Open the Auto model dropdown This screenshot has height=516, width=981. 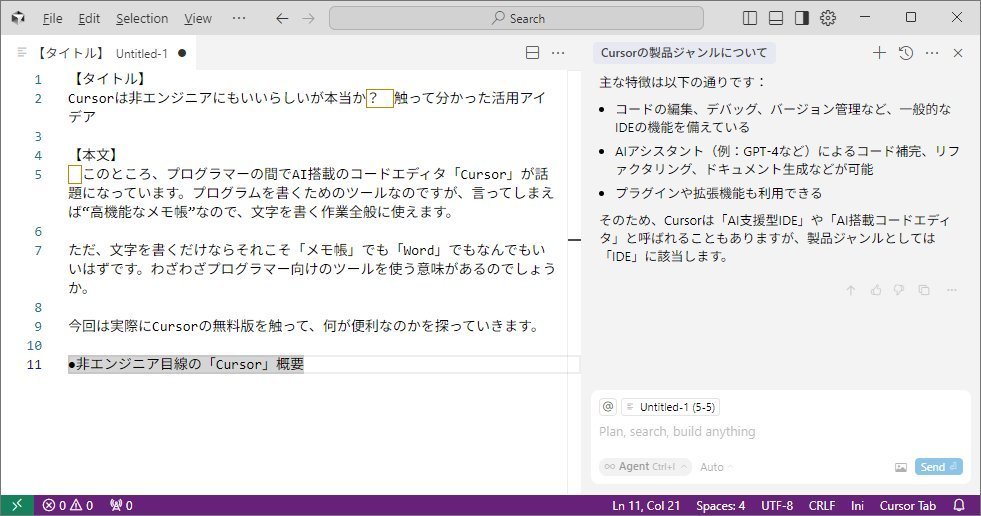point(716,467)
